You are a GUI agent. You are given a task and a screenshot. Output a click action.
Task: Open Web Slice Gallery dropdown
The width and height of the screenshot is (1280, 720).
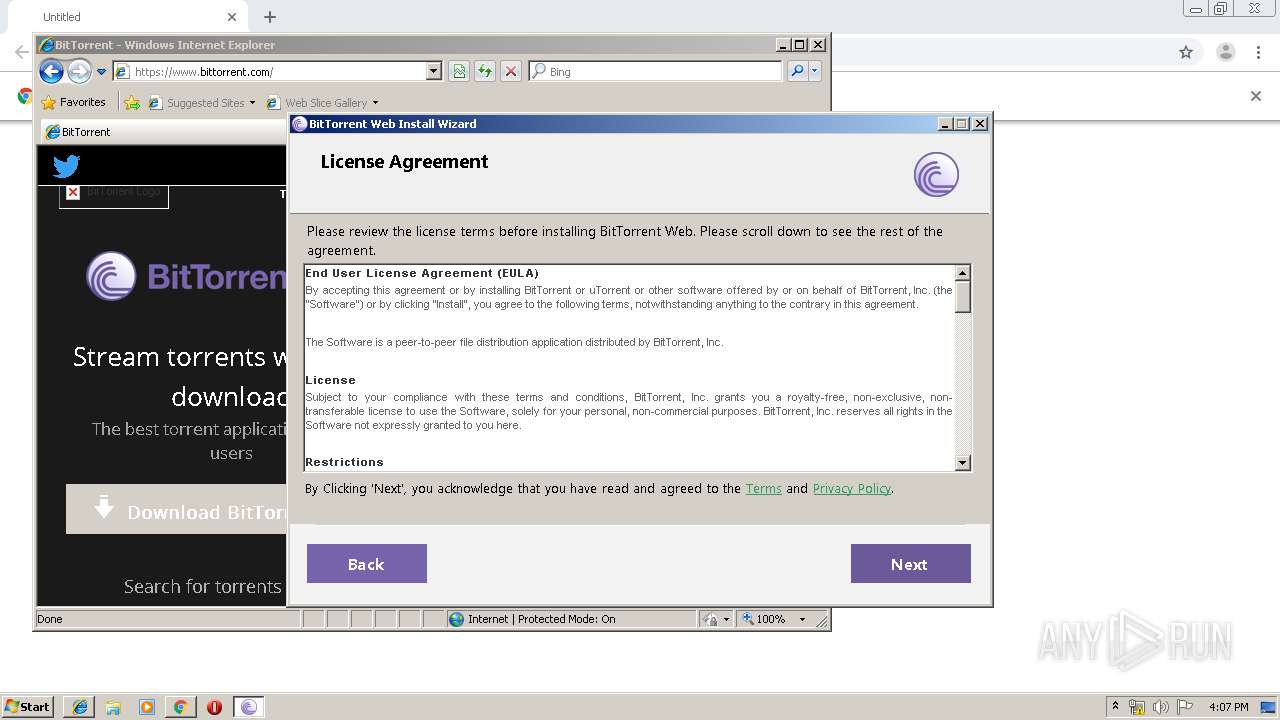(x=322, y=102)
